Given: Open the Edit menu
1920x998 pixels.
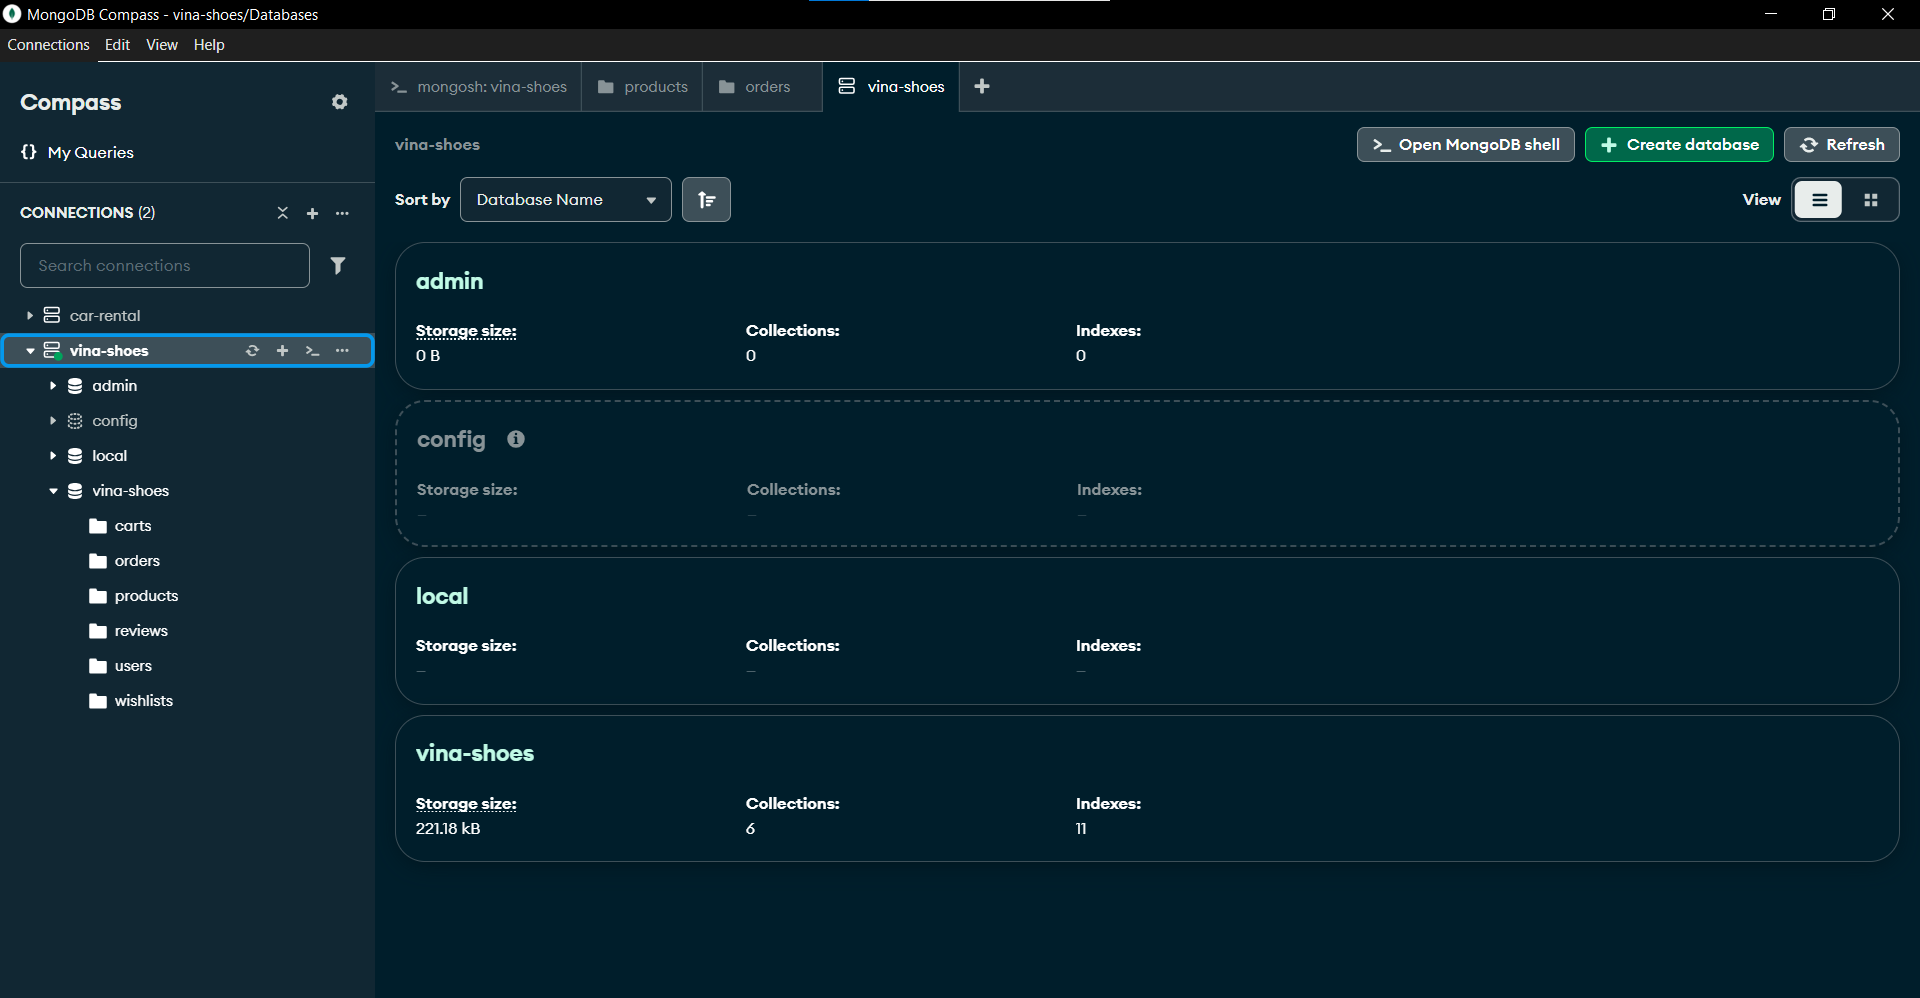Looking at the screenshot, I should click(x=117, y=44).
